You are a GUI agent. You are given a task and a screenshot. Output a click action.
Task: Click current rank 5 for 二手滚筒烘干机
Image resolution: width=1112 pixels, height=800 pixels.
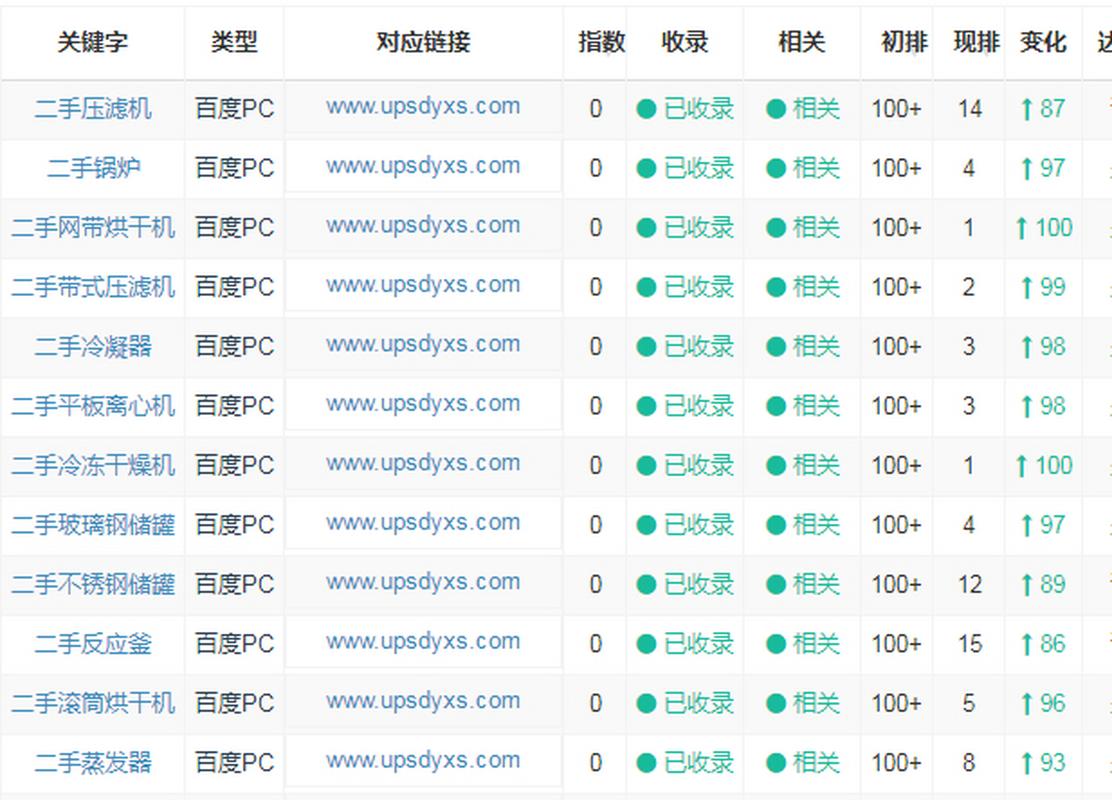click(969, 704)
